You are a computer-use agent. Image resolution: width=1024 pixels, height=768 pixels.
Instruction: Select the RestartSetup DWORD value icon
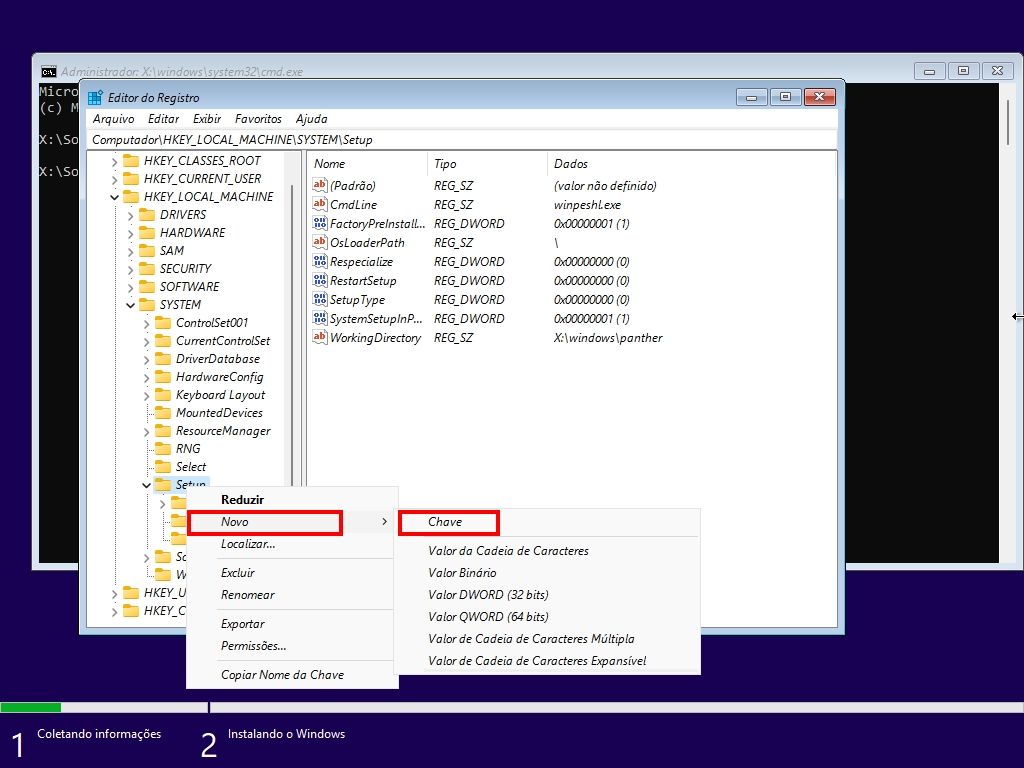pyautogui.click(x=319, y=280)
